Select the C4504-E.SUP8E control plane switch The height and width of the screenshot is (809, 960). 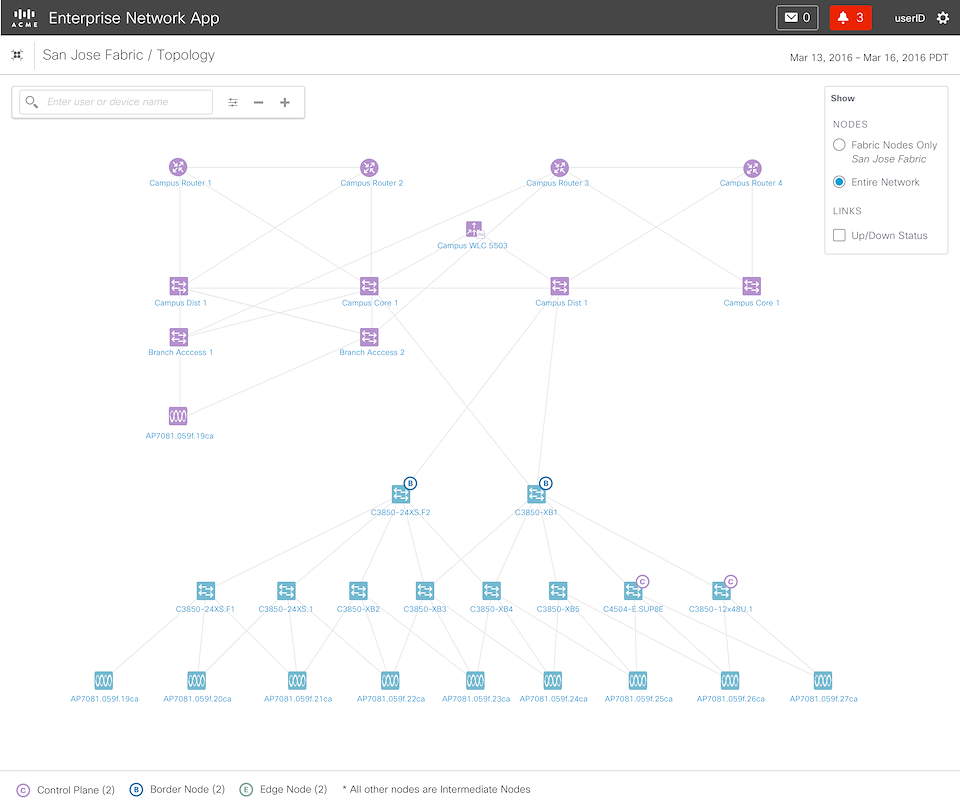pyautogui.click(x=632, y=591)
